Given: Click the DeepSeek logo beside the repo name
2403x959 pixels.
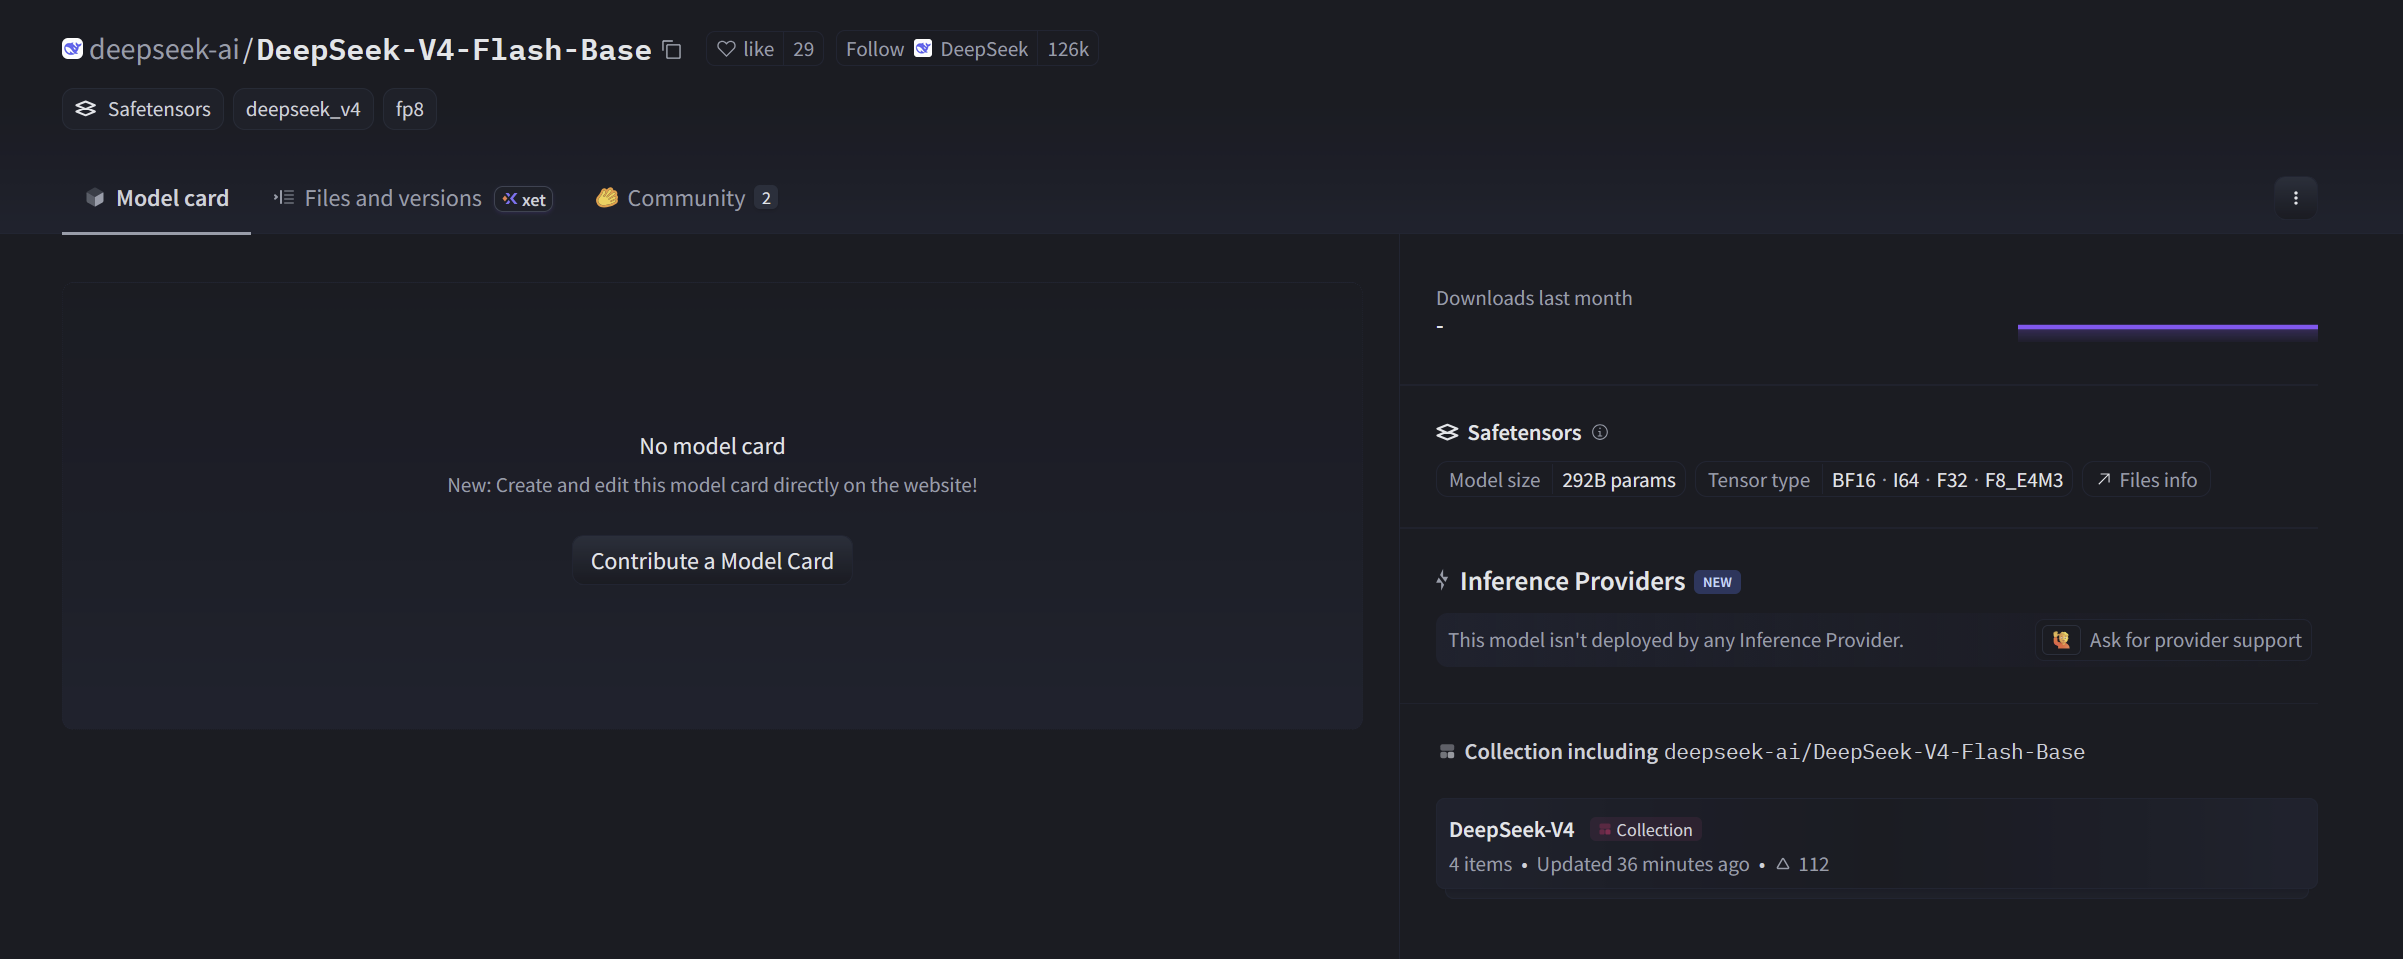Looking at the screenshot, I should point(72,49).
